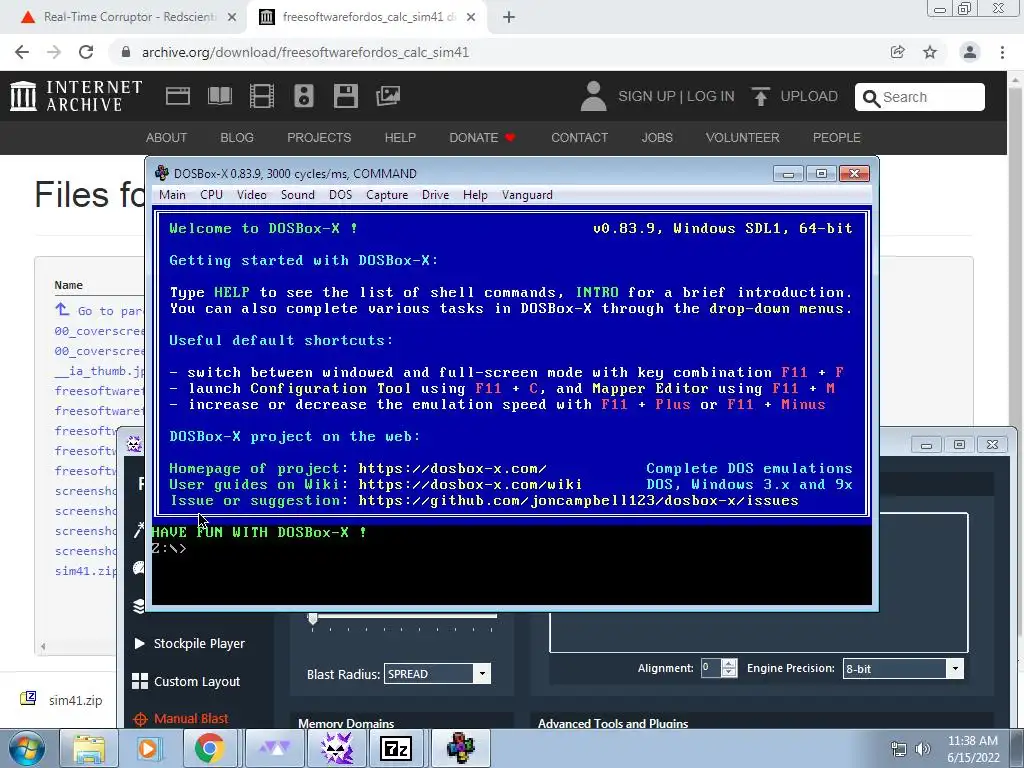The image size is (1024, 768).
Task: Open the PROJECTS nav link
Action: (319, 138)
